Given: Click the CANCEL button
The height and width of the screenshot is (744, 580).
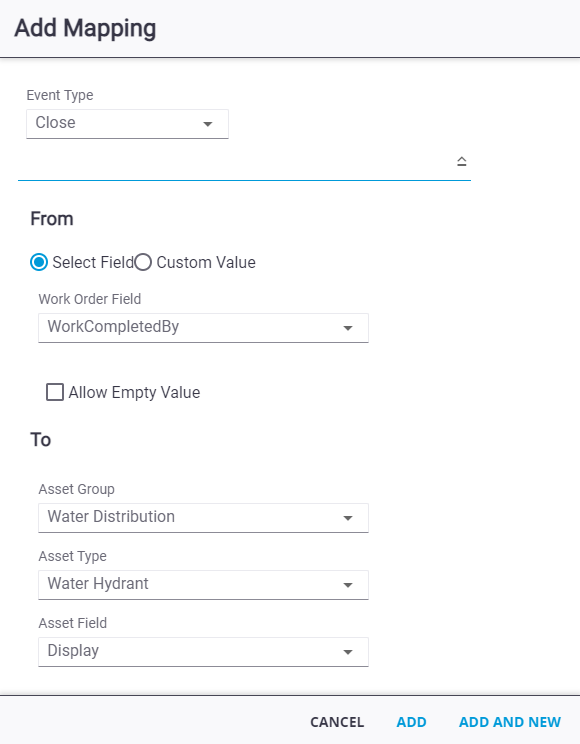Looking at the screenshot, I should [x=337, y=722].
